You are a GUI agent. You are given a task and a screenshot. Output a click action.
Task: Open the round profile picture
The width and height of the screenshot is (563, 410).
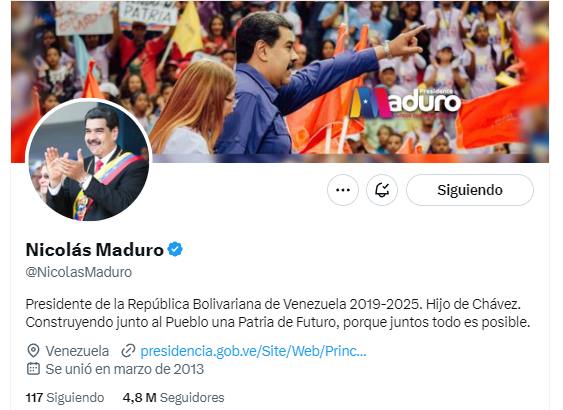[89, 161]
